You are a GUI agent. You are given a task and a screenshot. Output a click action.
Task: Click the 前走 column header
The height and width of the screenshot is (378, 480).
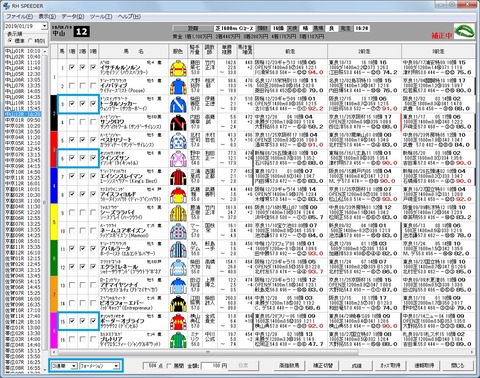(290, 51)
